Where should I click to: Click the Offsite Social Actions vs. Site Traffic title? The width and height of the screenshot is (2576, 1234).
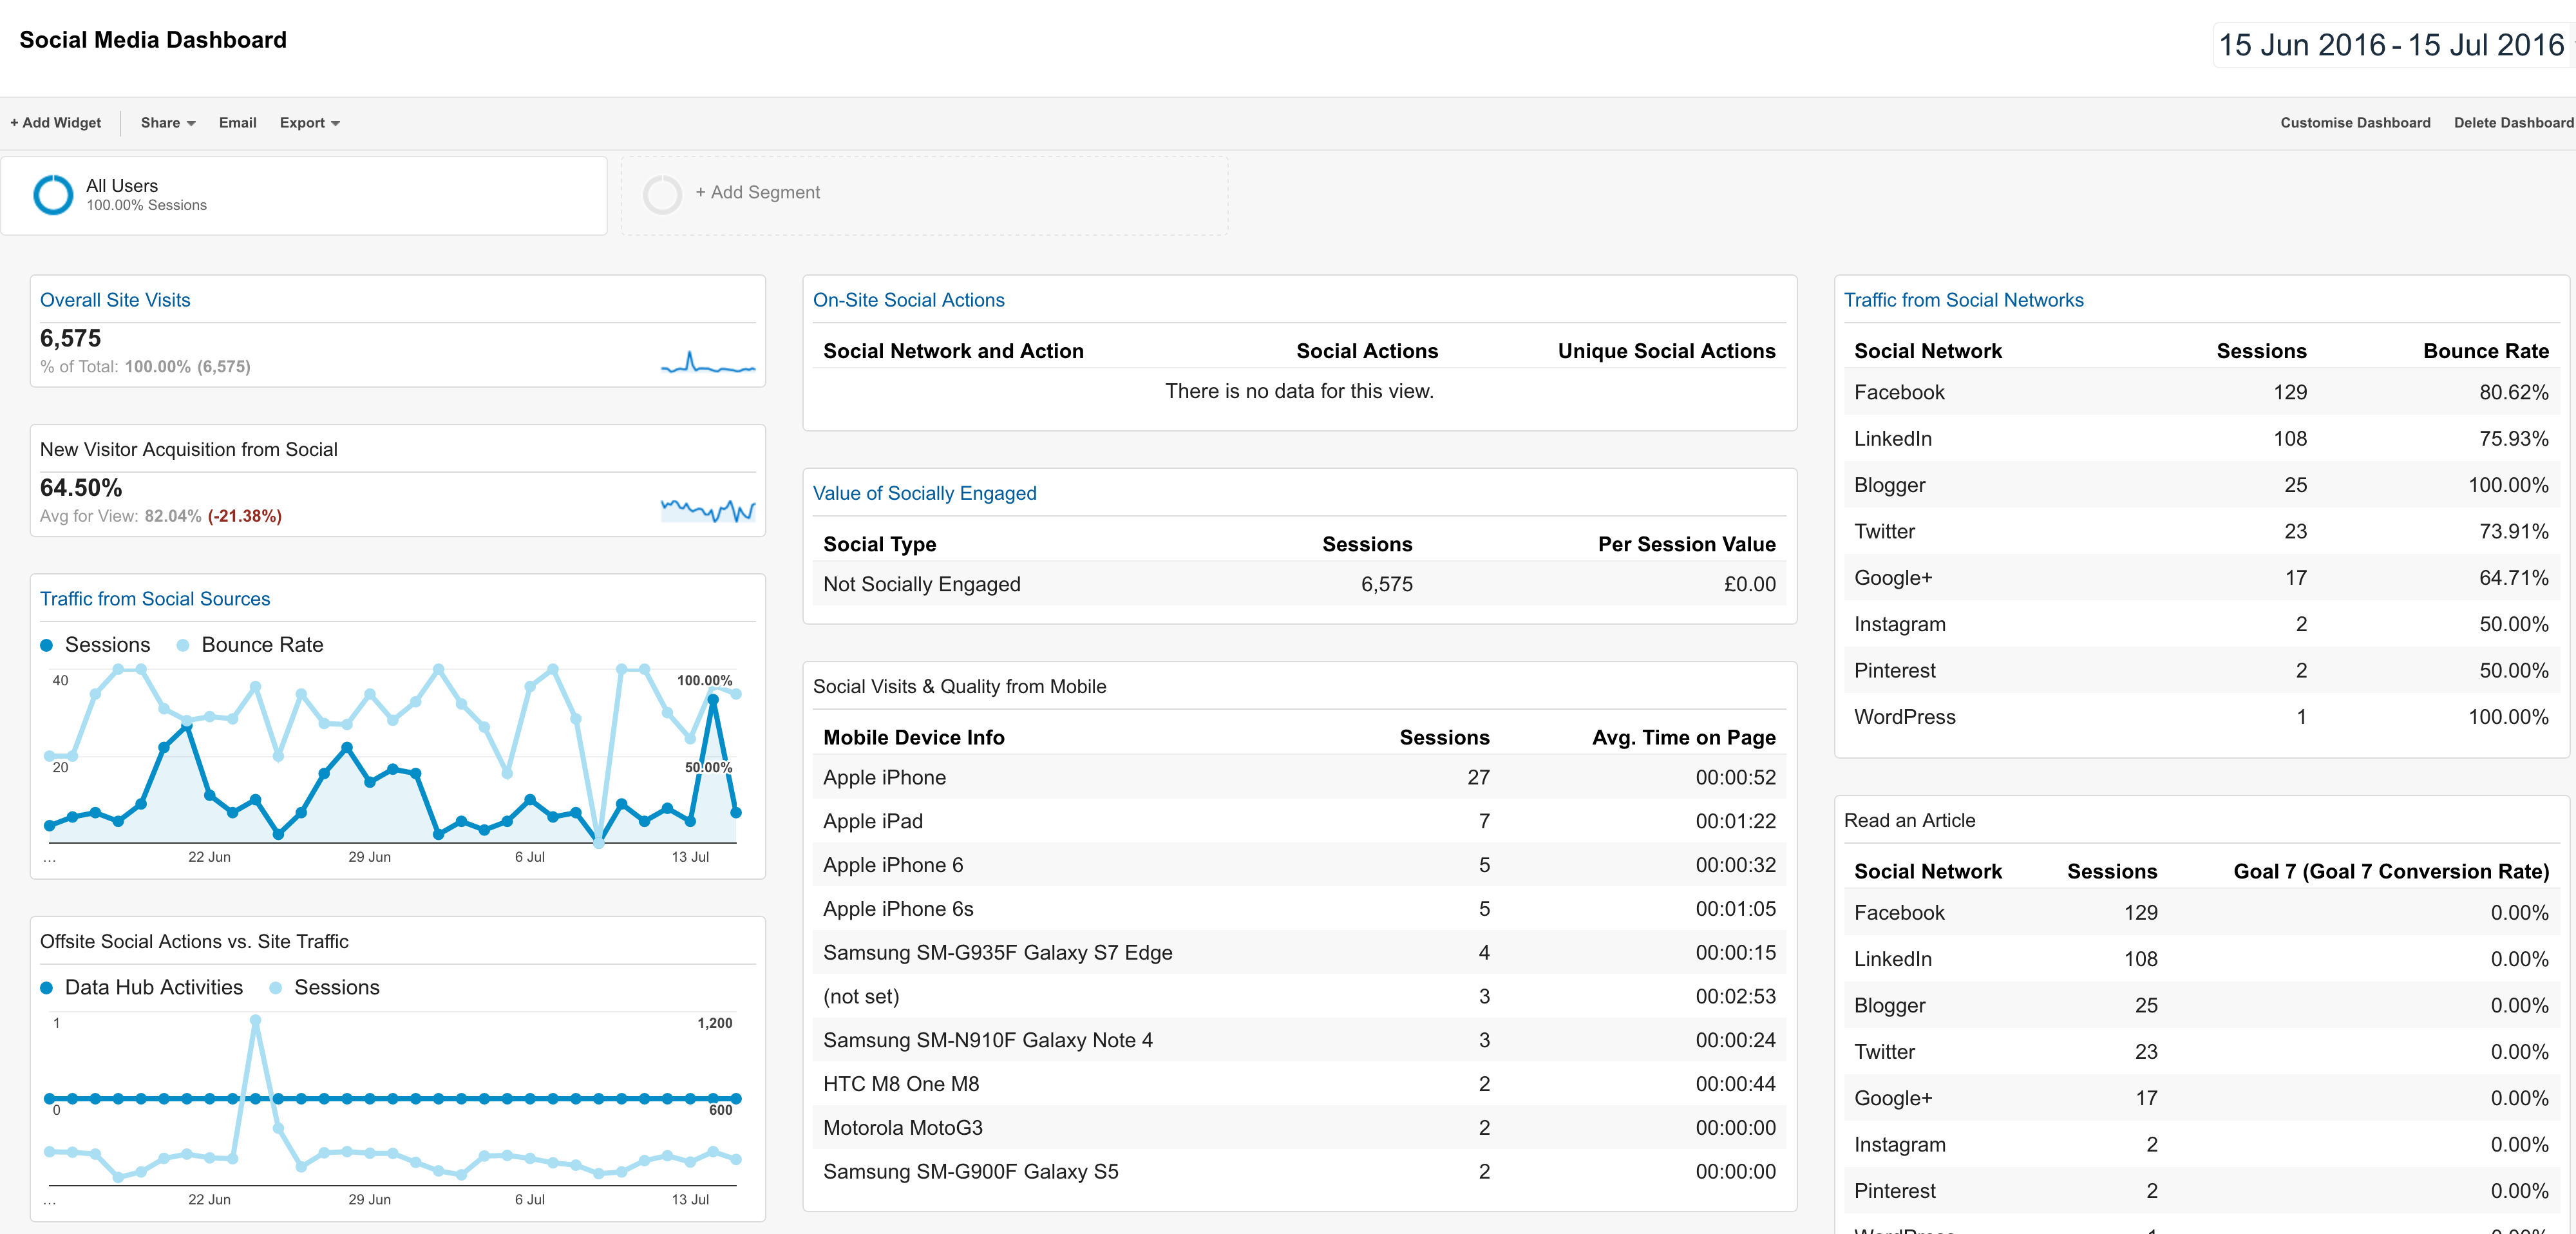[194, 942]
